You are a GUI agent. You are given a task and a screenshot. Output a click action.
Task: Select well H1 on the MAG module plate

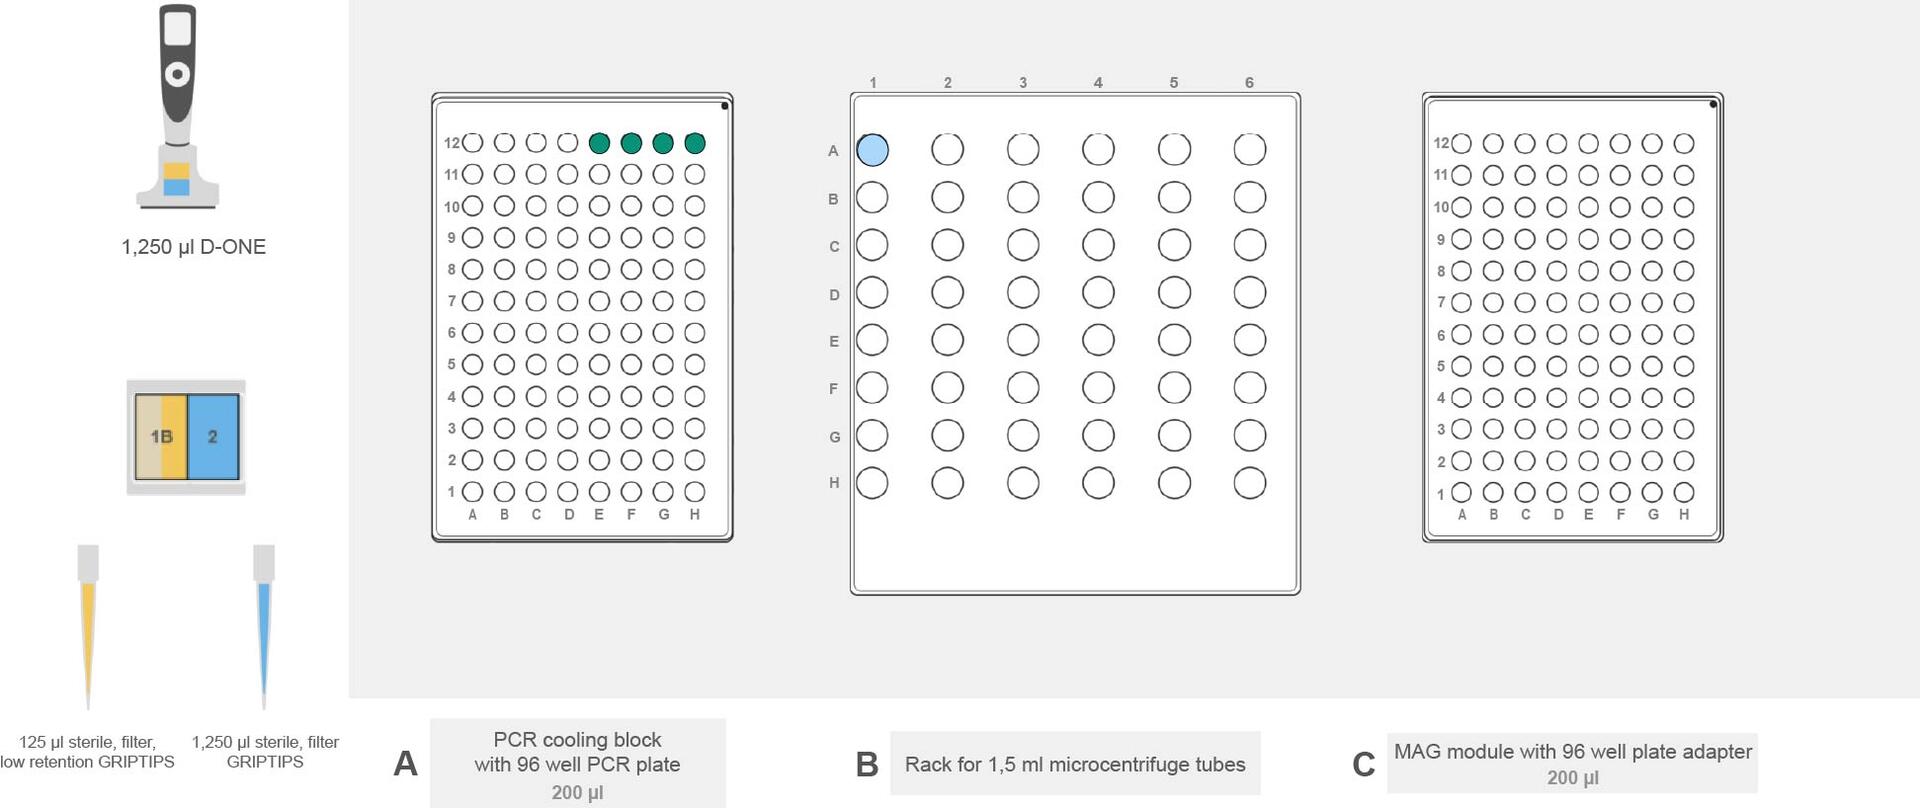(x=1684, y=492)
